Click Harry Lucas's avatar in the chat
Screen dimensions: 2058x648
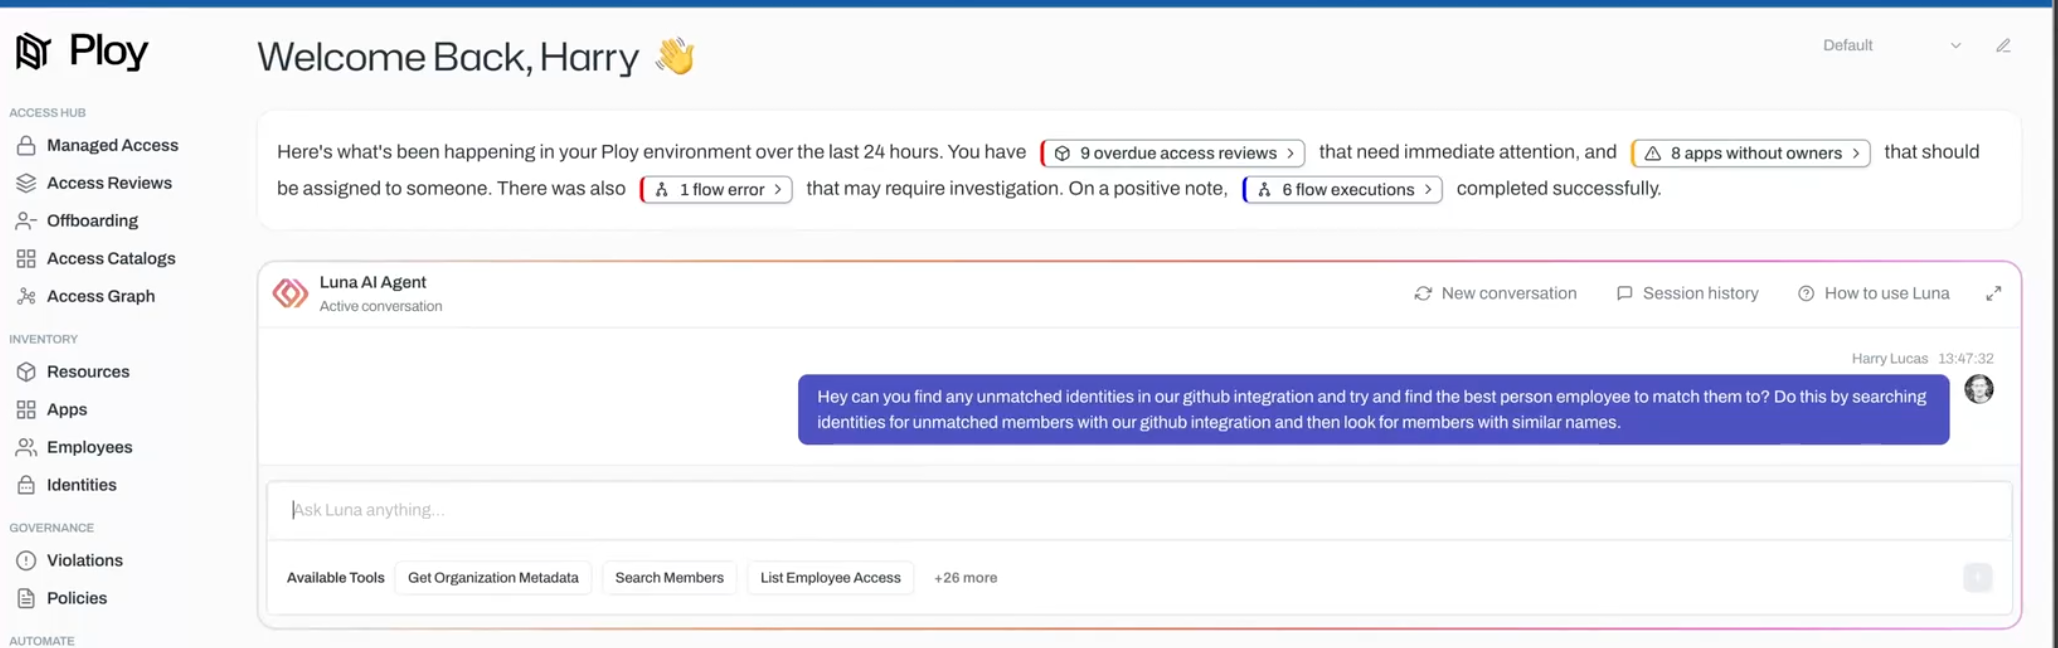tap(1978, 389)
